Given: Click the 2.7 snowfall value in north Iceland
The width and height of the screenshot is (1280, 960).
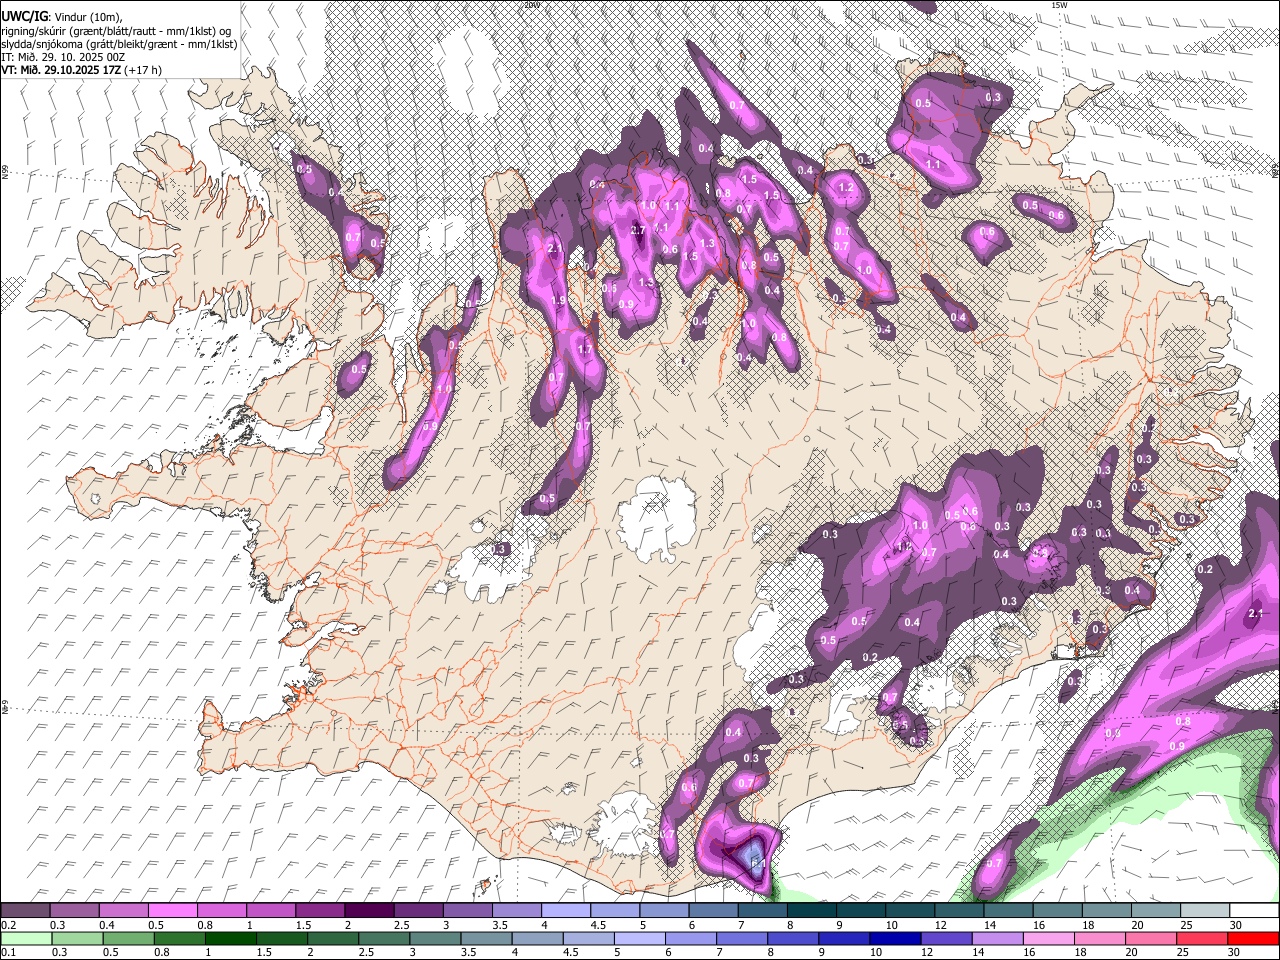Looking at the screenshot, I should (638, 230).
